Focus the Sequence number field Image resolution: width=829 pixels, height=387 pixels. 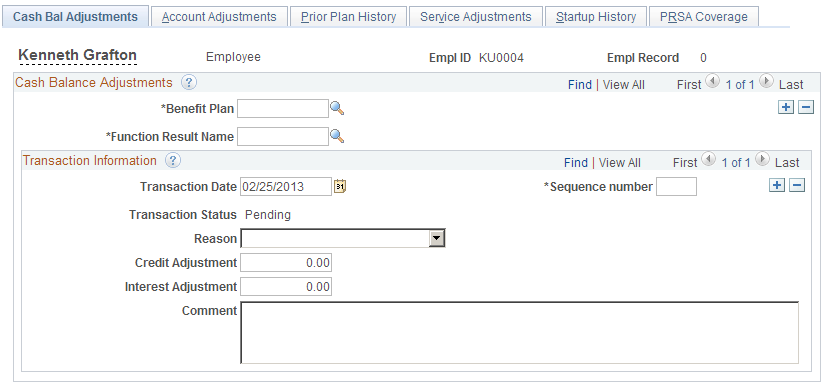click(676, 187)
